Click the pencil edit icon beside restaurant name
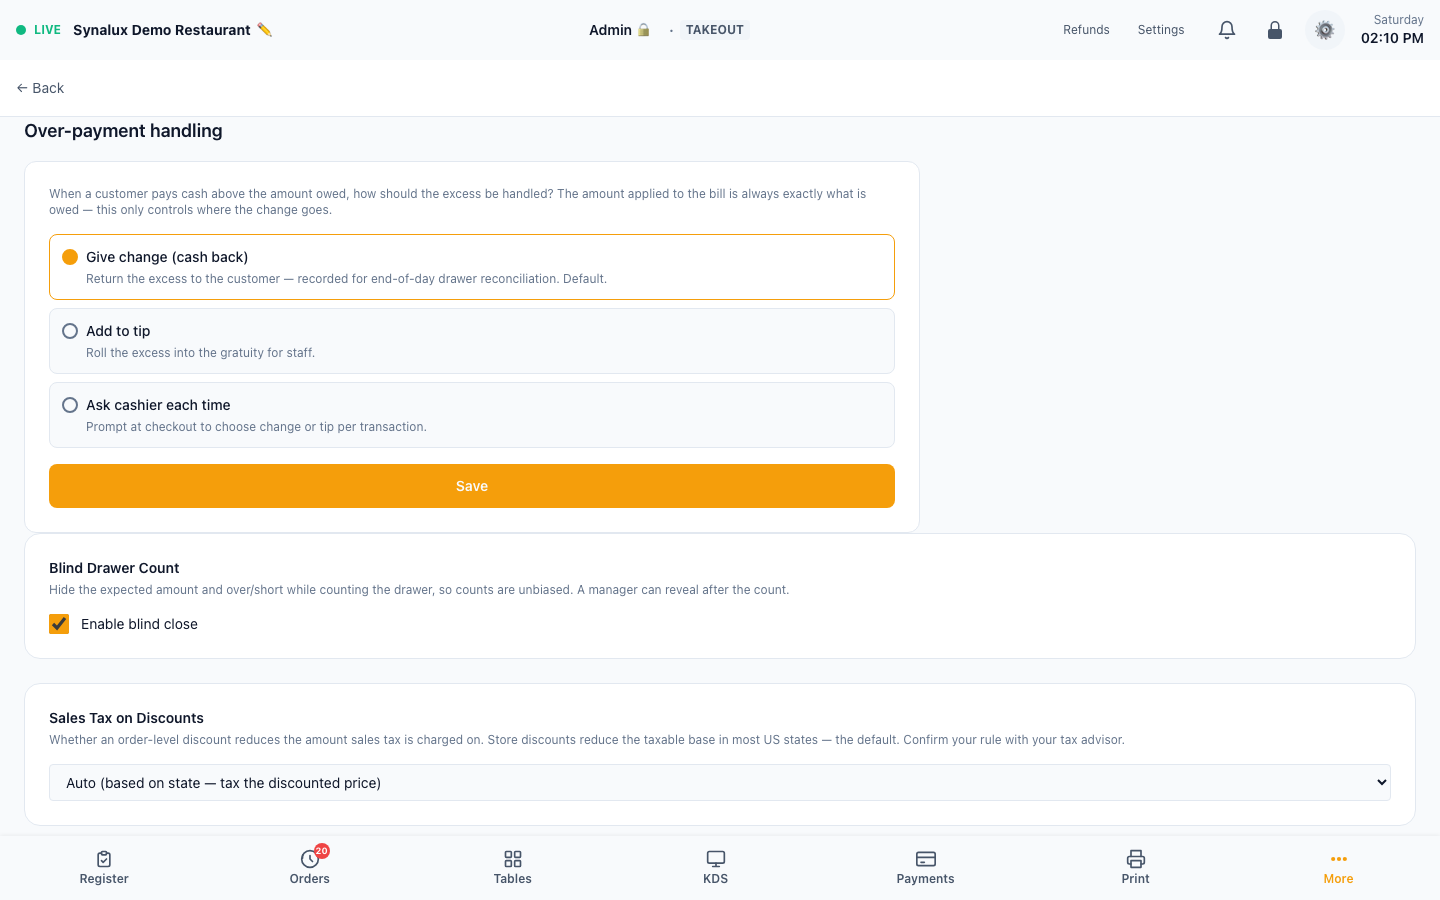Viewport: 1440px width, 900px height. 264,30
